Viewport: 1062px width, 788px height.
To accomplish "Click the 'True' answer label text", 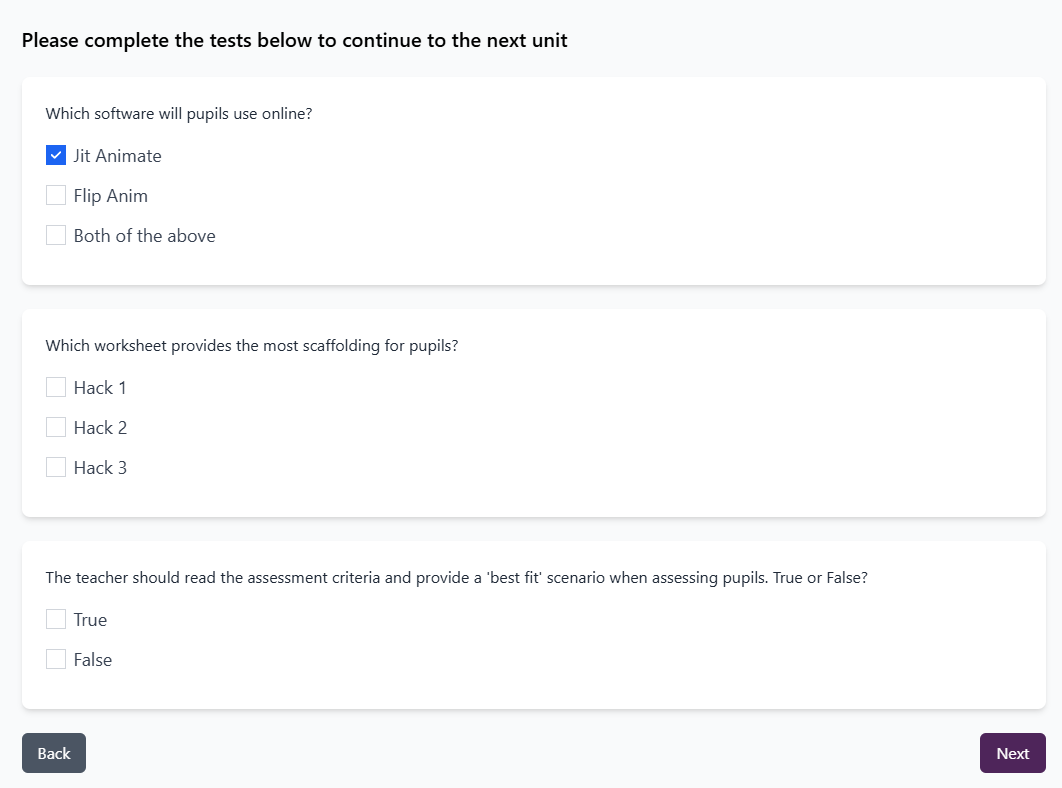I will tap(90, 620).
